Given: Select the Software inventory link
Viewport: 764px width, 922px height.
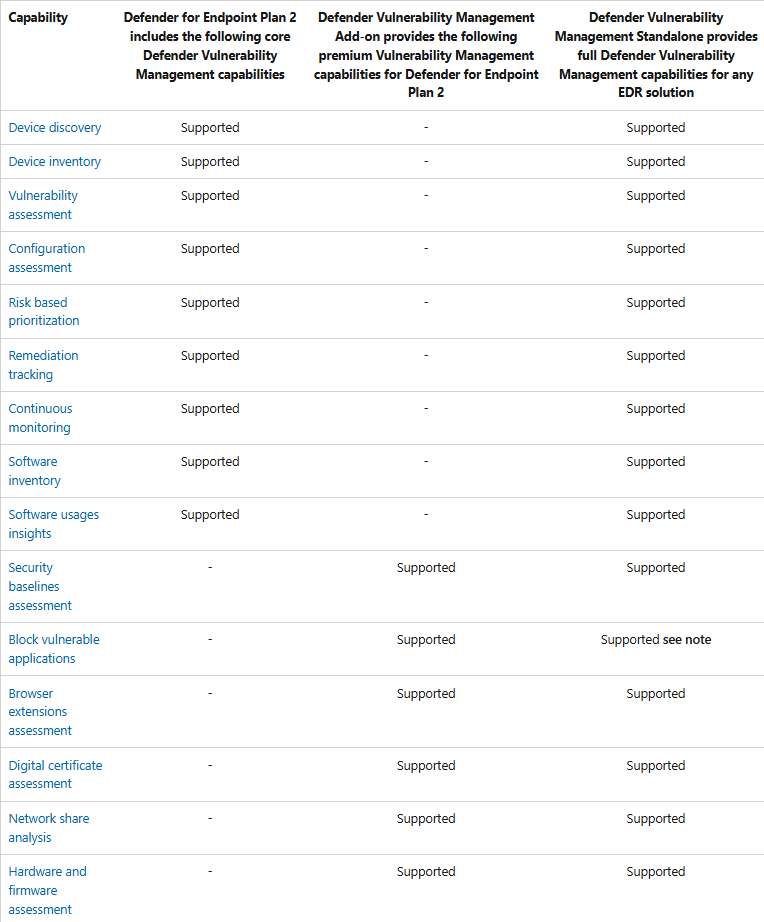Looking at the screenshot, I should pyautogui.click(x=35, y=471).
